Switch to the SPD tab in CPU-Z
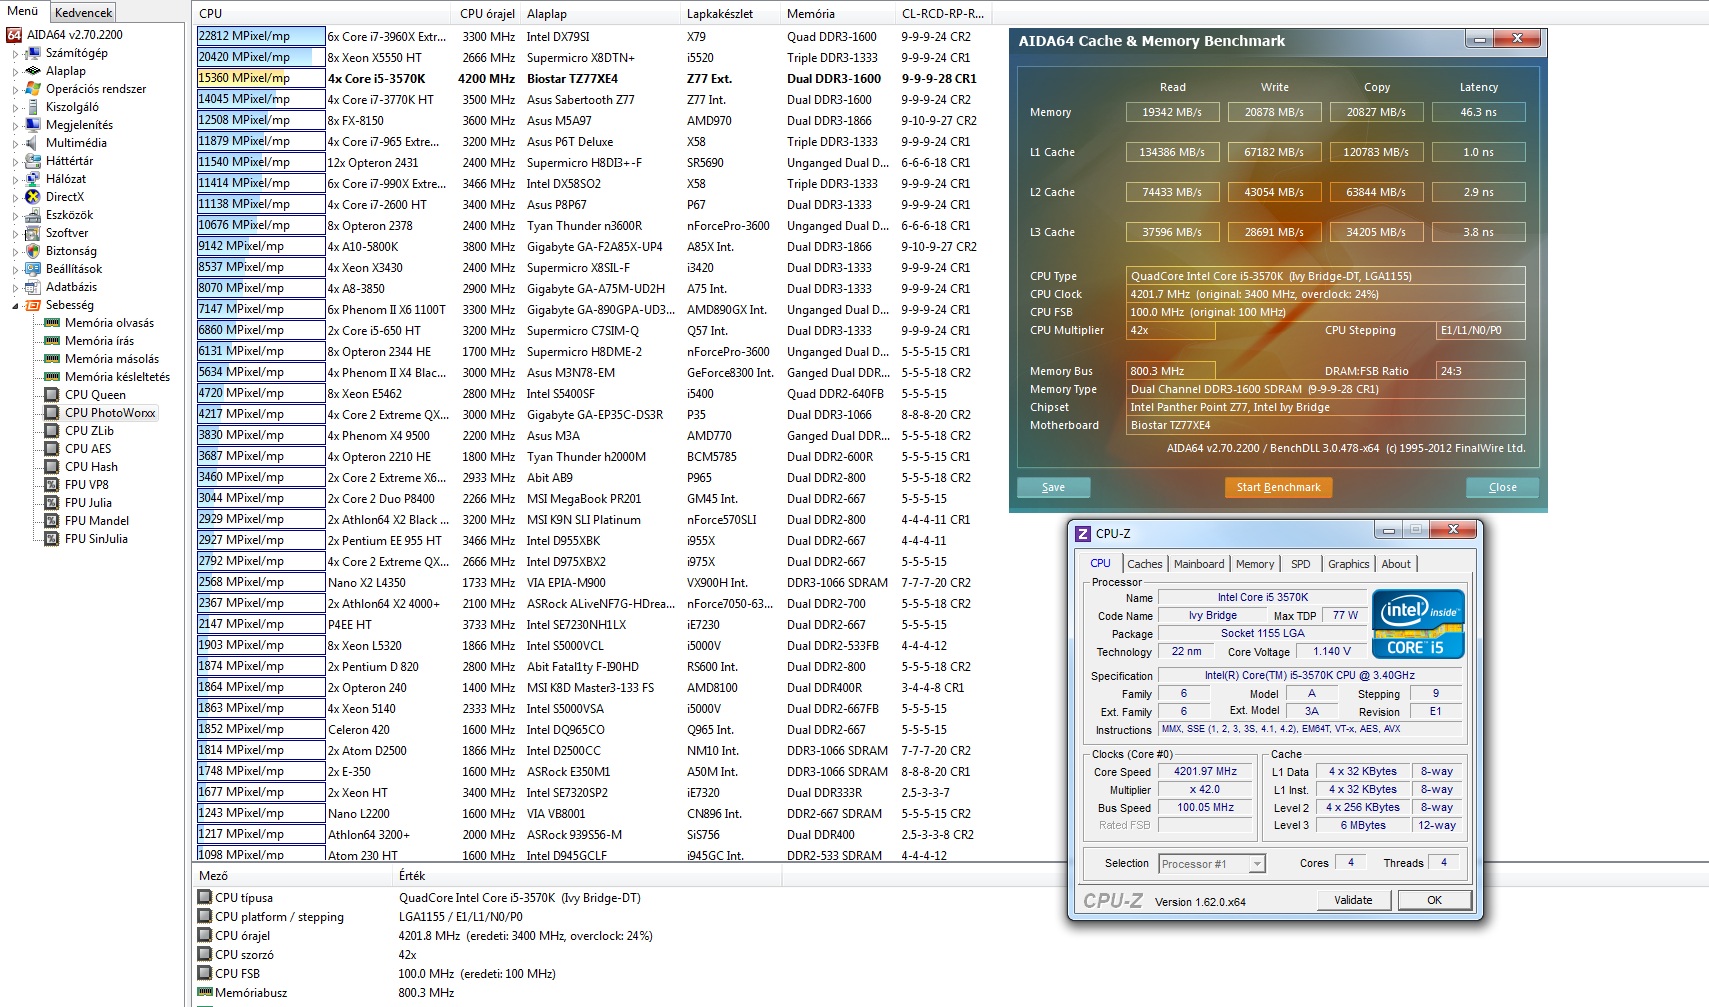1709x1007 pixels. pyautogui.click(x=1300, y=564)
